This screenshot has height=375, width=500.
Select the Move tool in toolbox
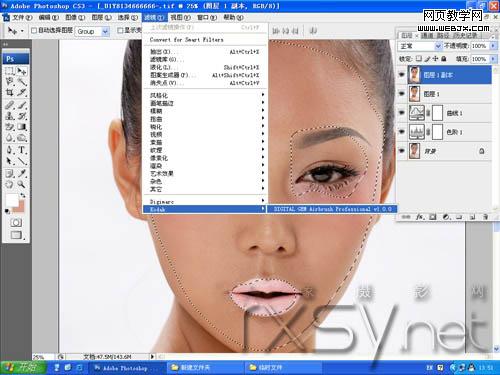tap(22, 71)
